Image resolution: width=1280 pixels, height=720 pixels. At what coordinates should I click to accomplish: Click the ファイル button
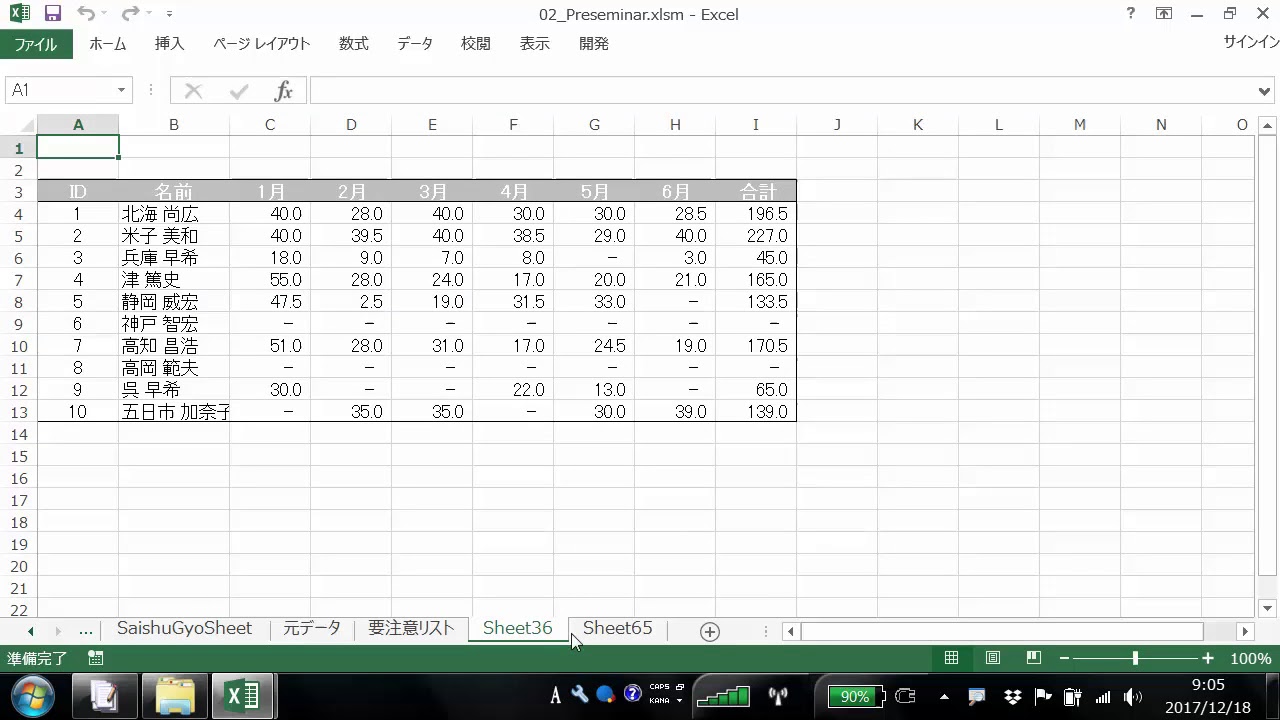[x=35, y=44]
